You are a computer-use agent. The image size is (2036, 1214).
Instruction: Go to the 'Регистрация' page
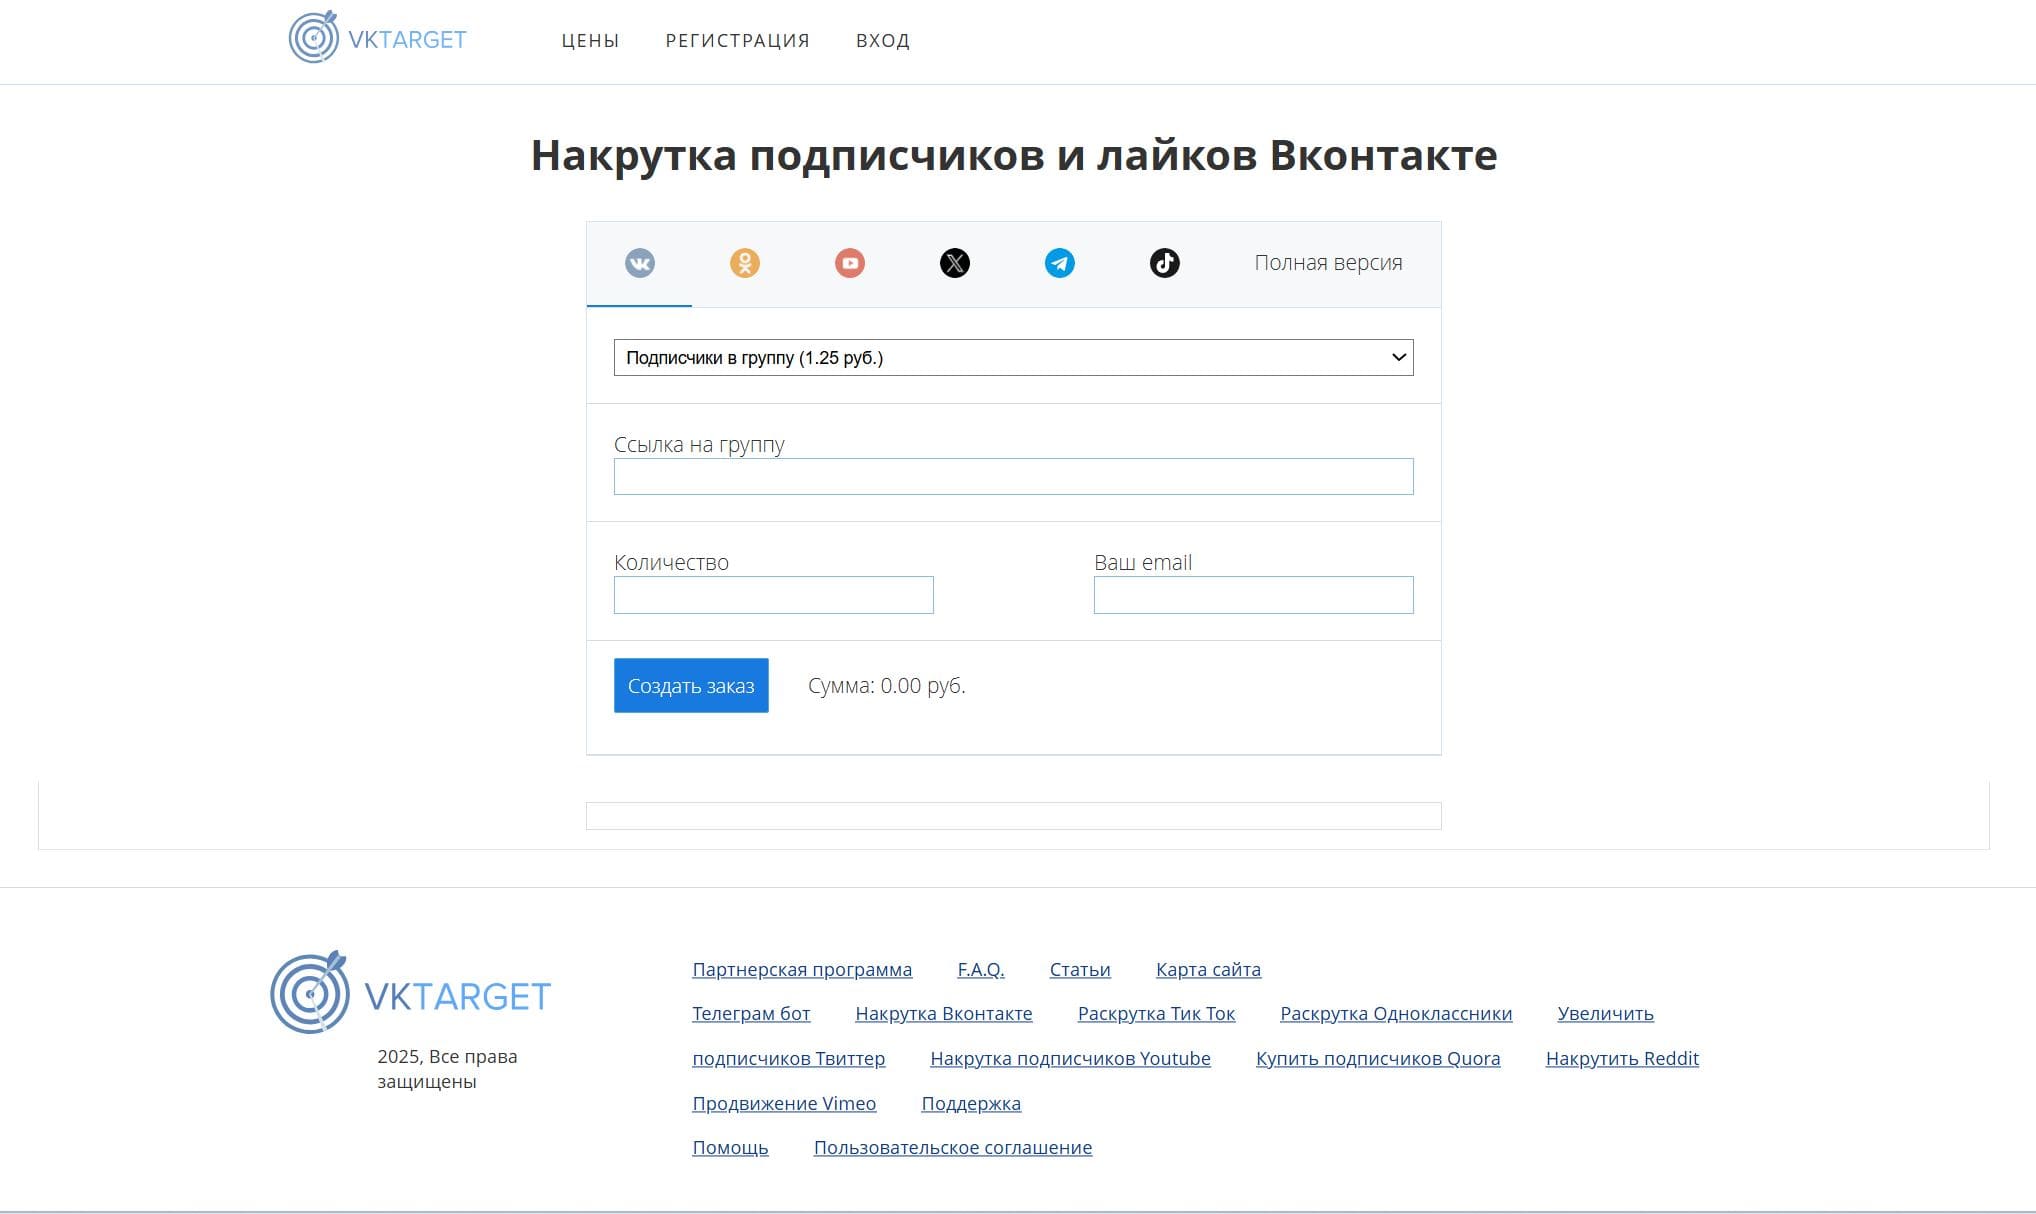pyautogui.click(x=737, y=41)
